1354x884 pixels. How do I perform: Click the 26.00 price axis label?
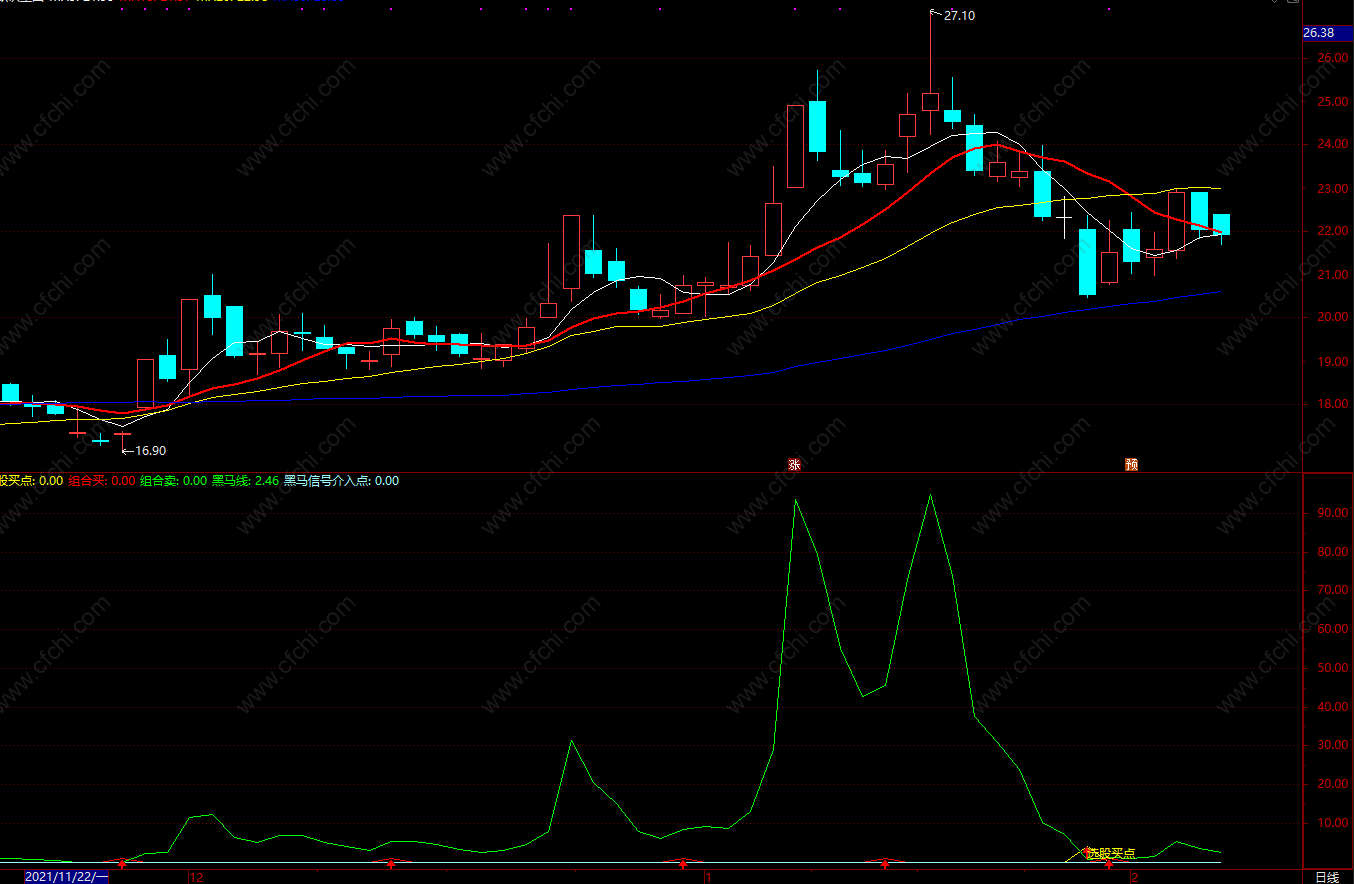point(1331,58)
